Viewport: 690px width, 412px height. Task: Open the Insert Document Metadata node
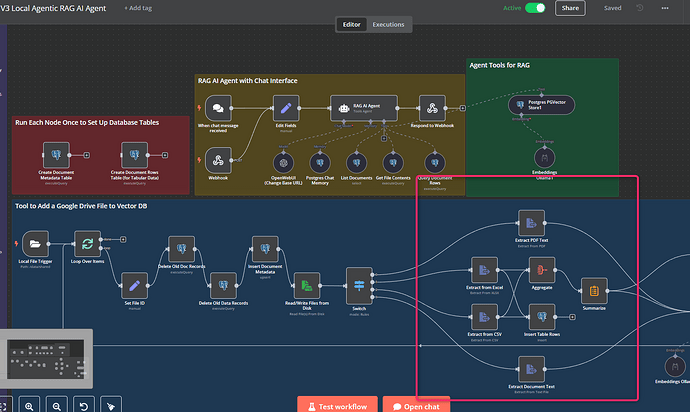pos(265,249)
